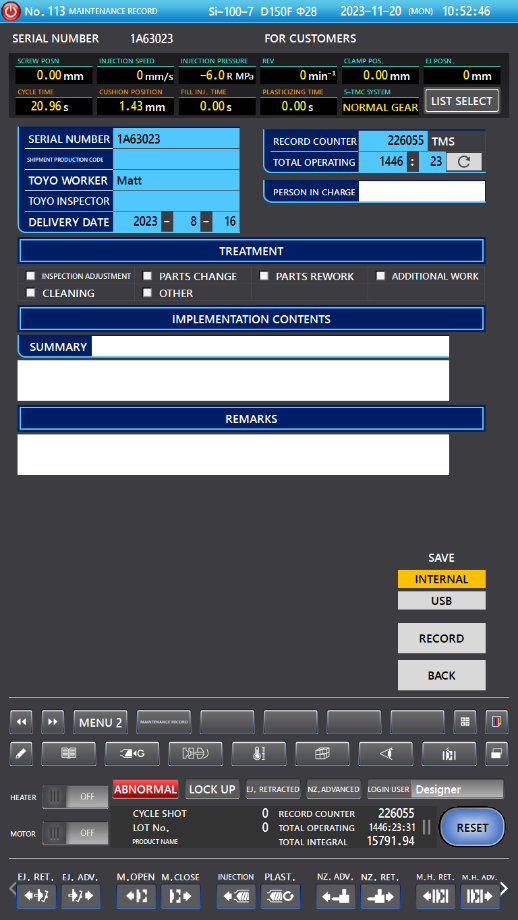Open the book manual icon
The height and width of the screenshot is (920, 518).
coord(69,754)
